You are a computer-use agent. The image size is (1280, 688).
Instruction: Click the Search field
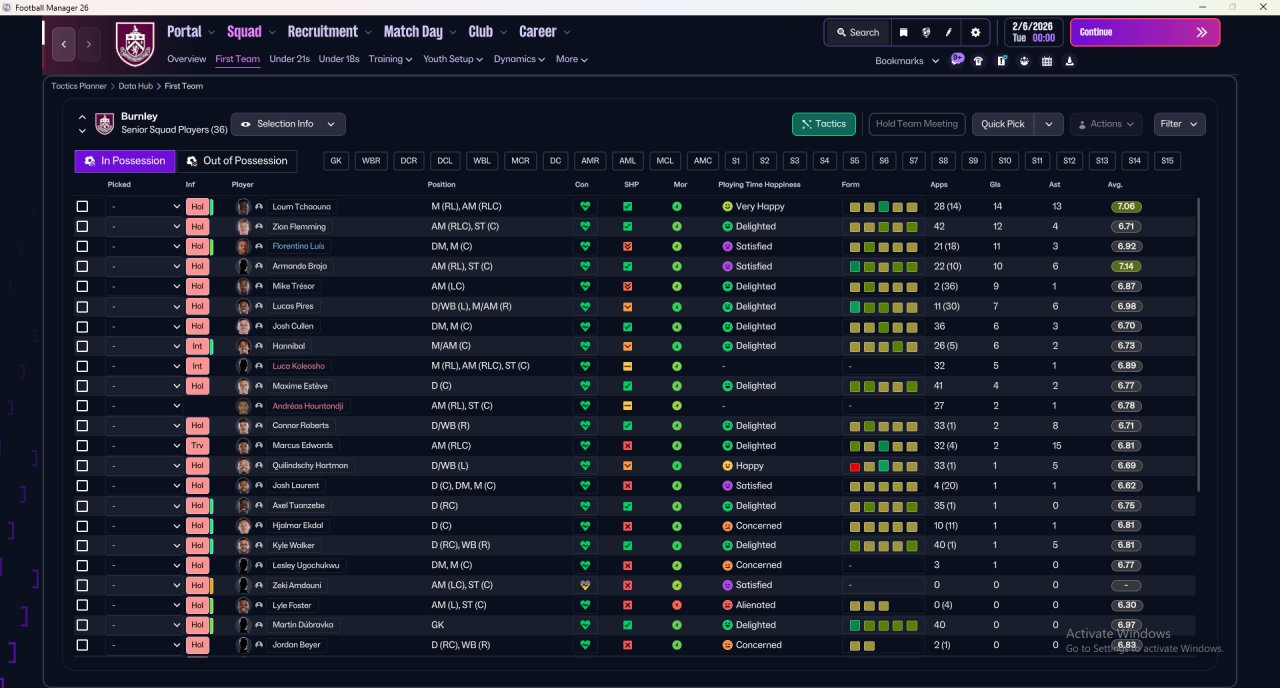click(857, 32)
